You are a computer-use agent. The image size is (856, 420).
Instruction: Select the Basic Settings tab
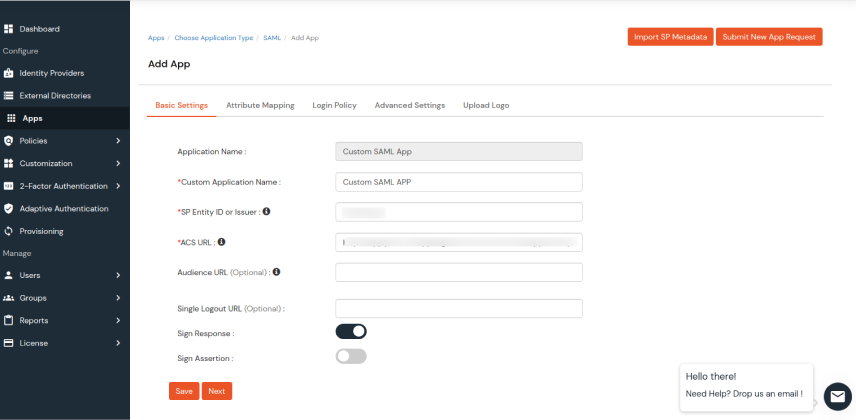coord(182,105)
